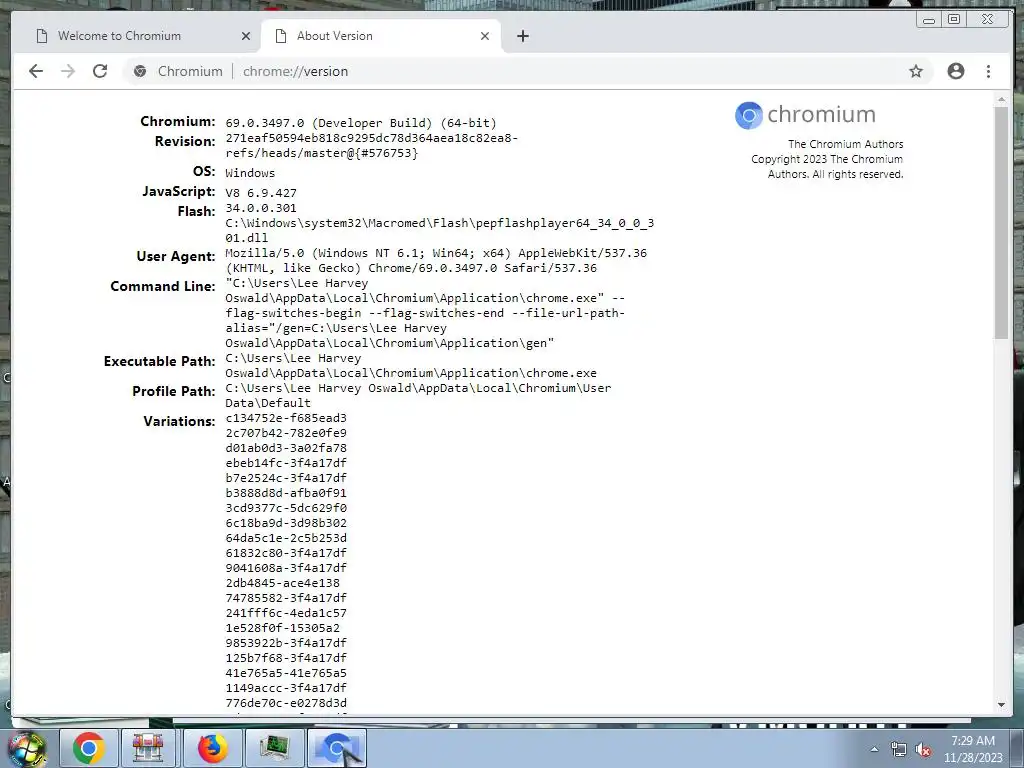The width and height of the screenshot is (1024, 768).
Task: Click variation 41e765a5-41e765a5
Action: tap(286, 673)
